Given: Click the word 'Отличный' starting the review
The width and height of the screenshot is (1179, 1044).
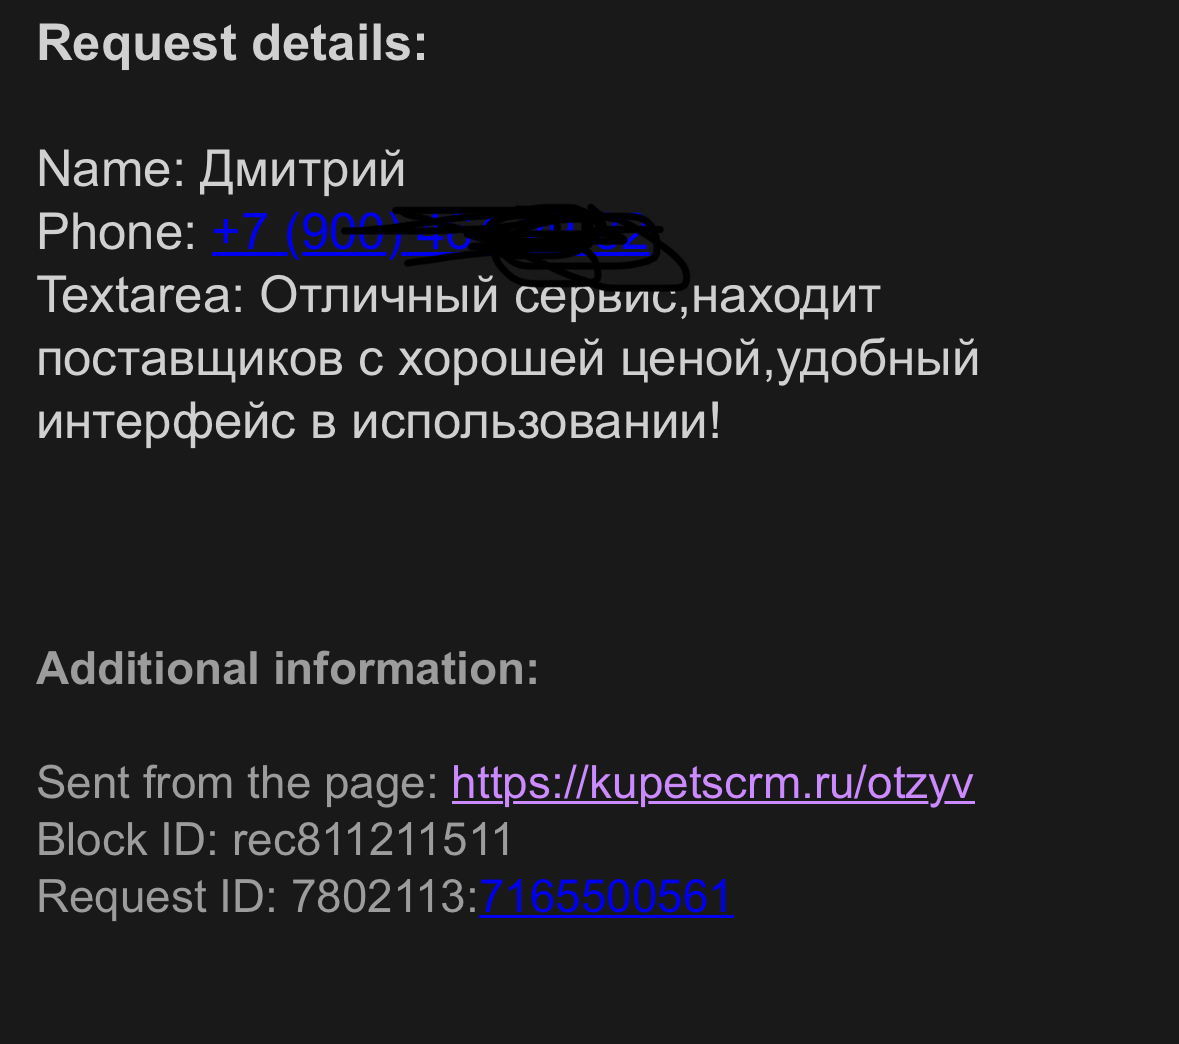Looking at the screenshot, I should (379, 295).
